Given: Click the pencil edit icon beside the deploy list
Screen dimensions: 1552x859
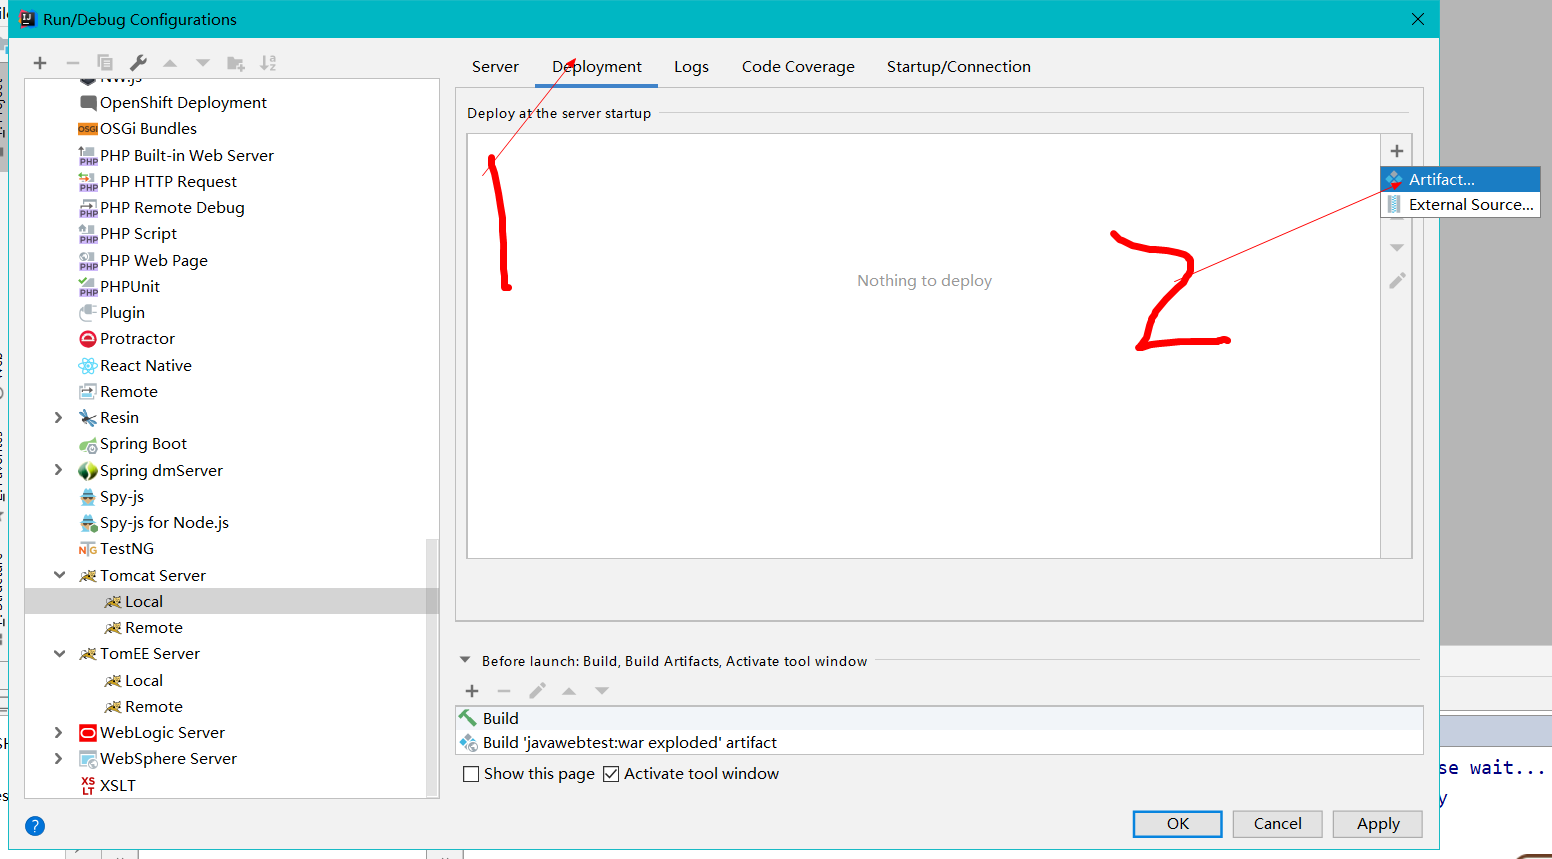Looking at the screenshot, I should pos(1397,281).
